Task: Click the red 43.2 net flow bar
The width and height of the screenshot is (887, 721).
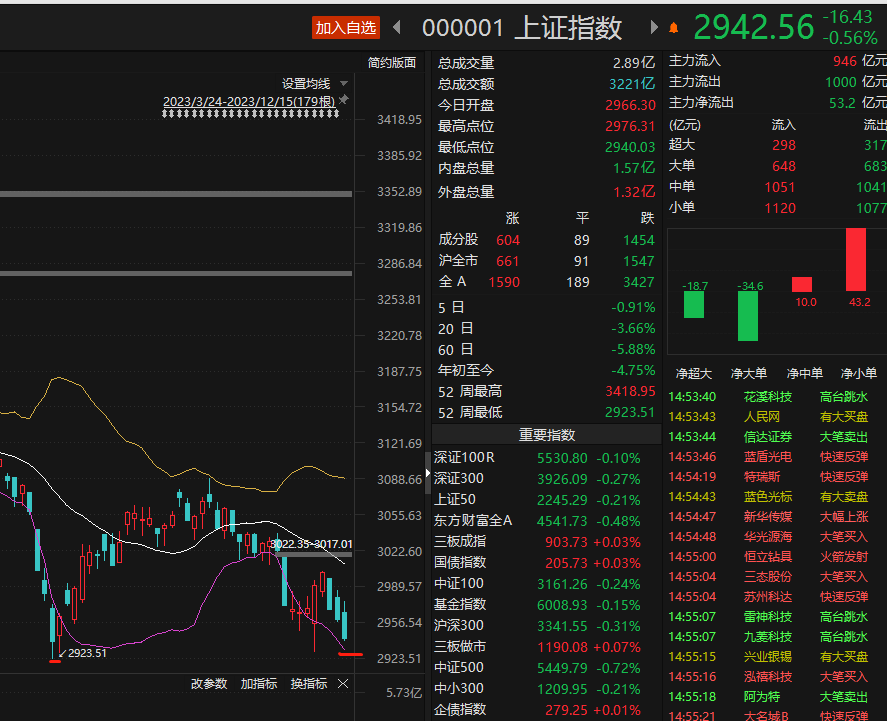Action: tap(856, 260)
